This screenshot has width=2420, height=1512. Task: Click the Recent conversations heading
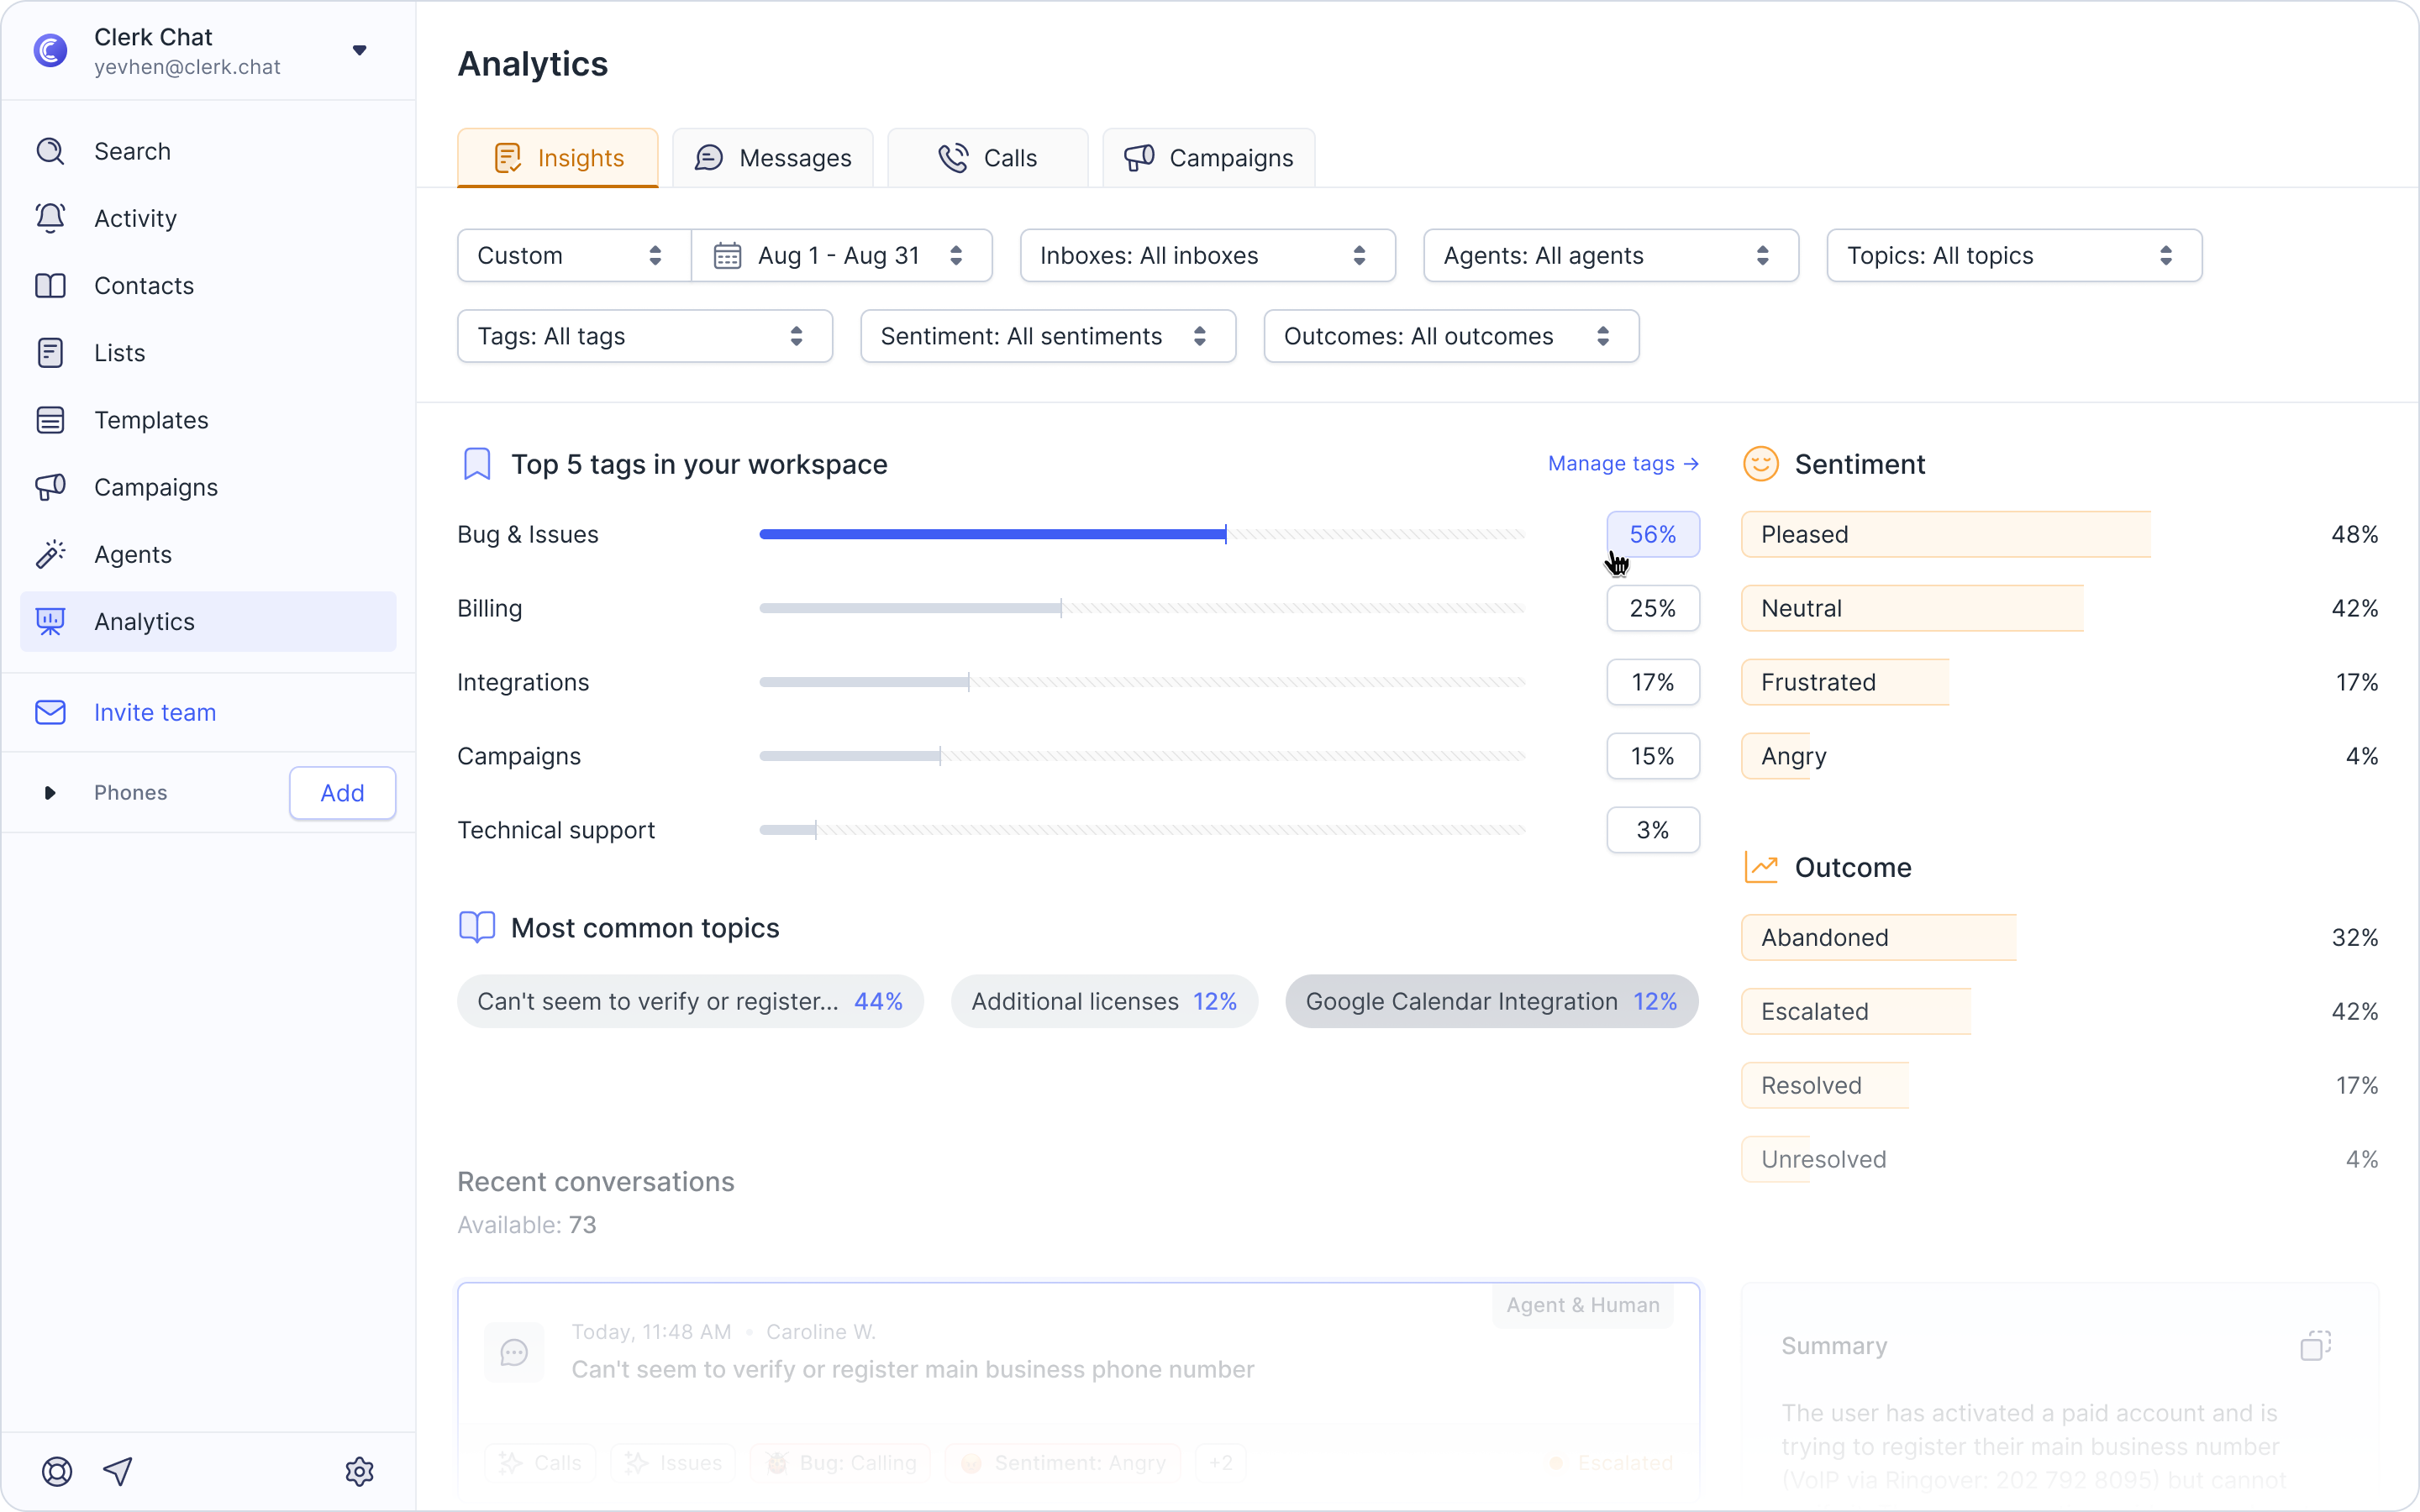click(x=596, y=1181)
